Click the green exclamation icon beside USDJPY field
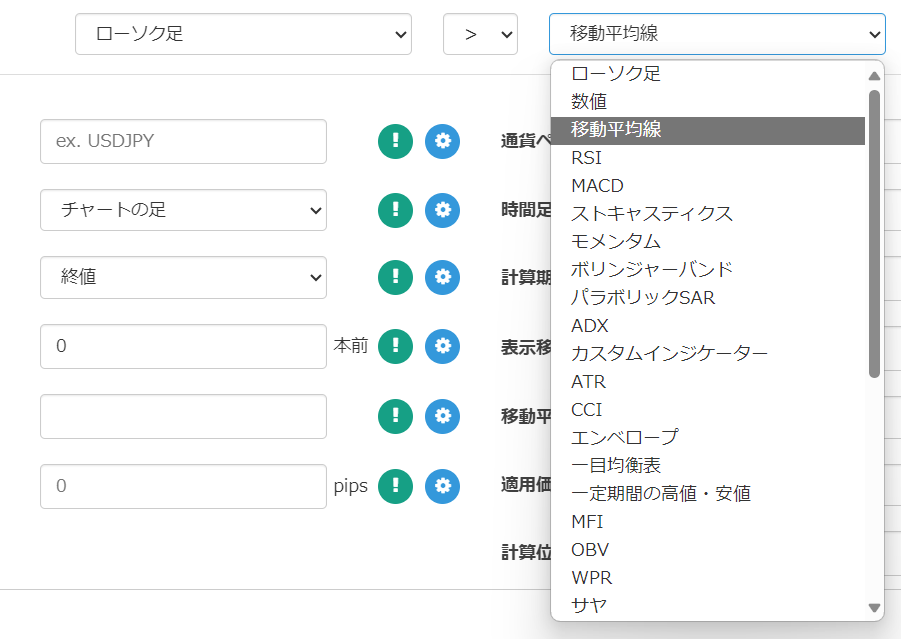The height and width of the screenshot is (639, 901). point(395,141)
